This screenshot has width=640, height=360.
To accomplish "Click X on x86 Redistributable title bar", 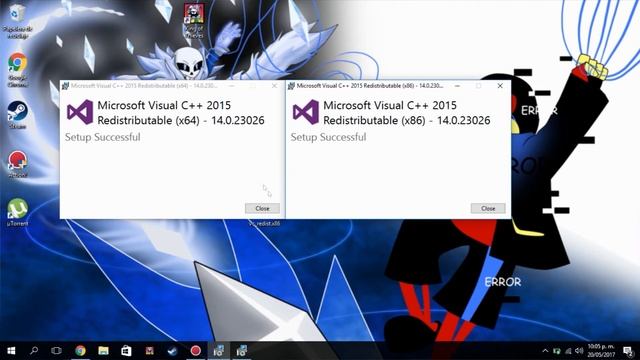I will (500, 86).
